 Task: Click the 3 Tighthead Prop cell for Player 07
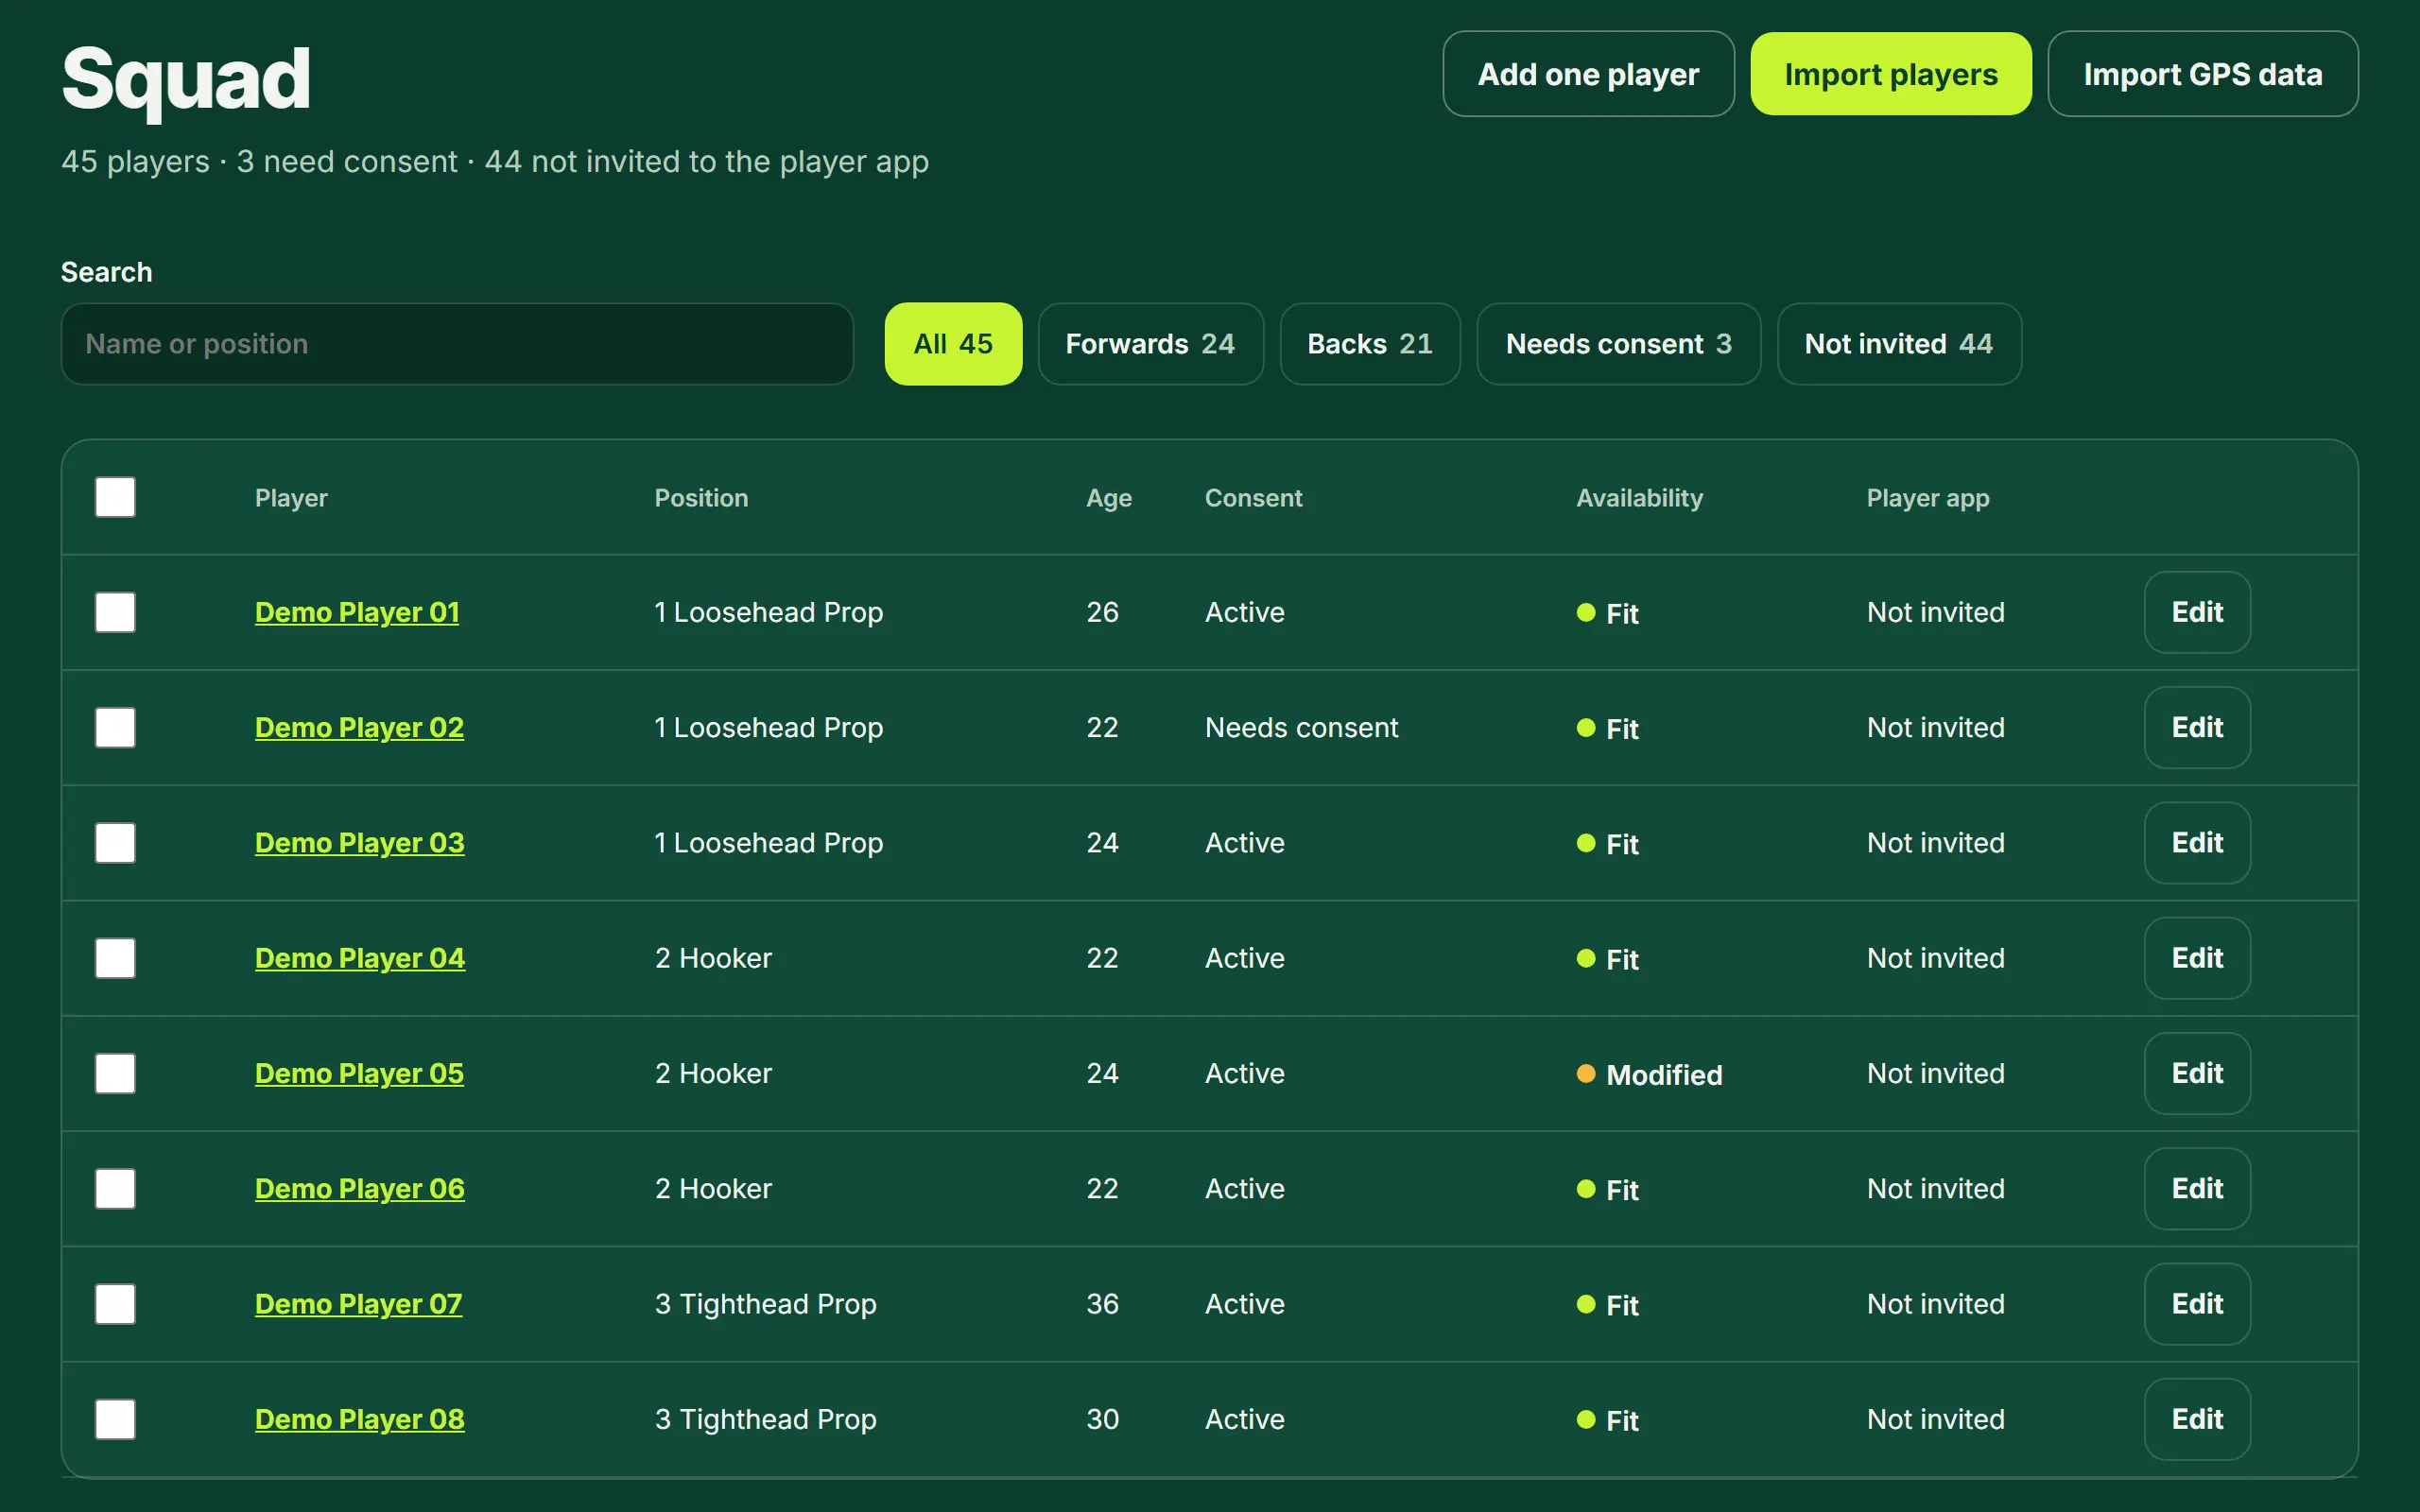765,1304
